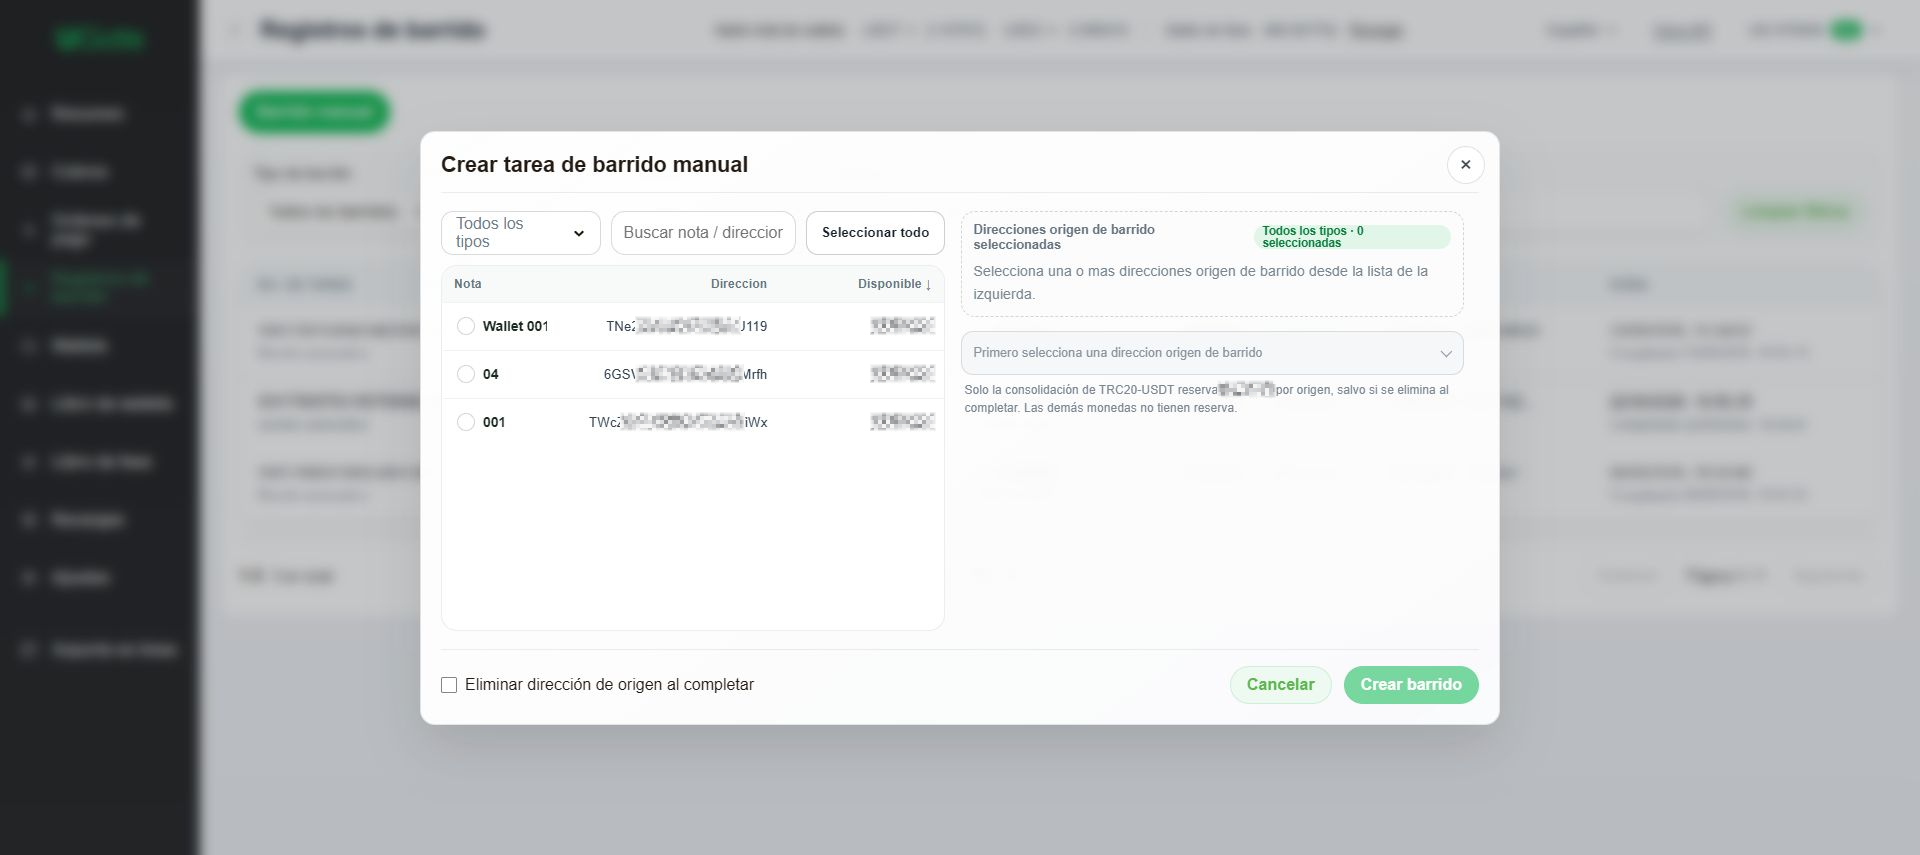Sort by the Disponible column header
This screenshot has height=855, width=1920.
coord(894,284)
